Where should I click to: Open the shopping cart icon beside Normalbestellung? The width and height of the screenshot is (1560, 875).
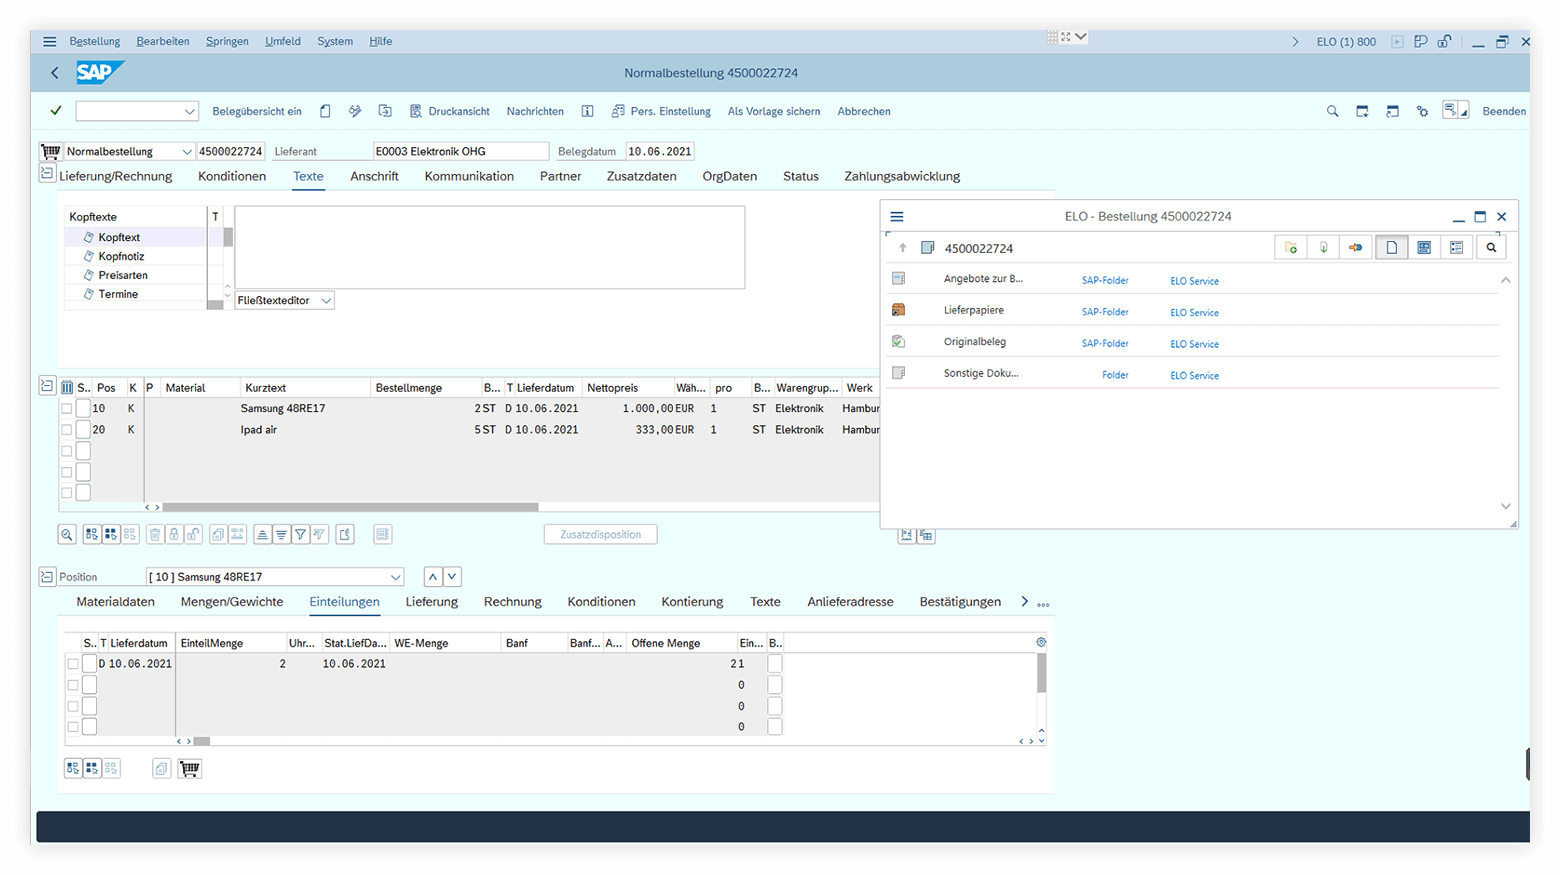(x=50, y=152)
